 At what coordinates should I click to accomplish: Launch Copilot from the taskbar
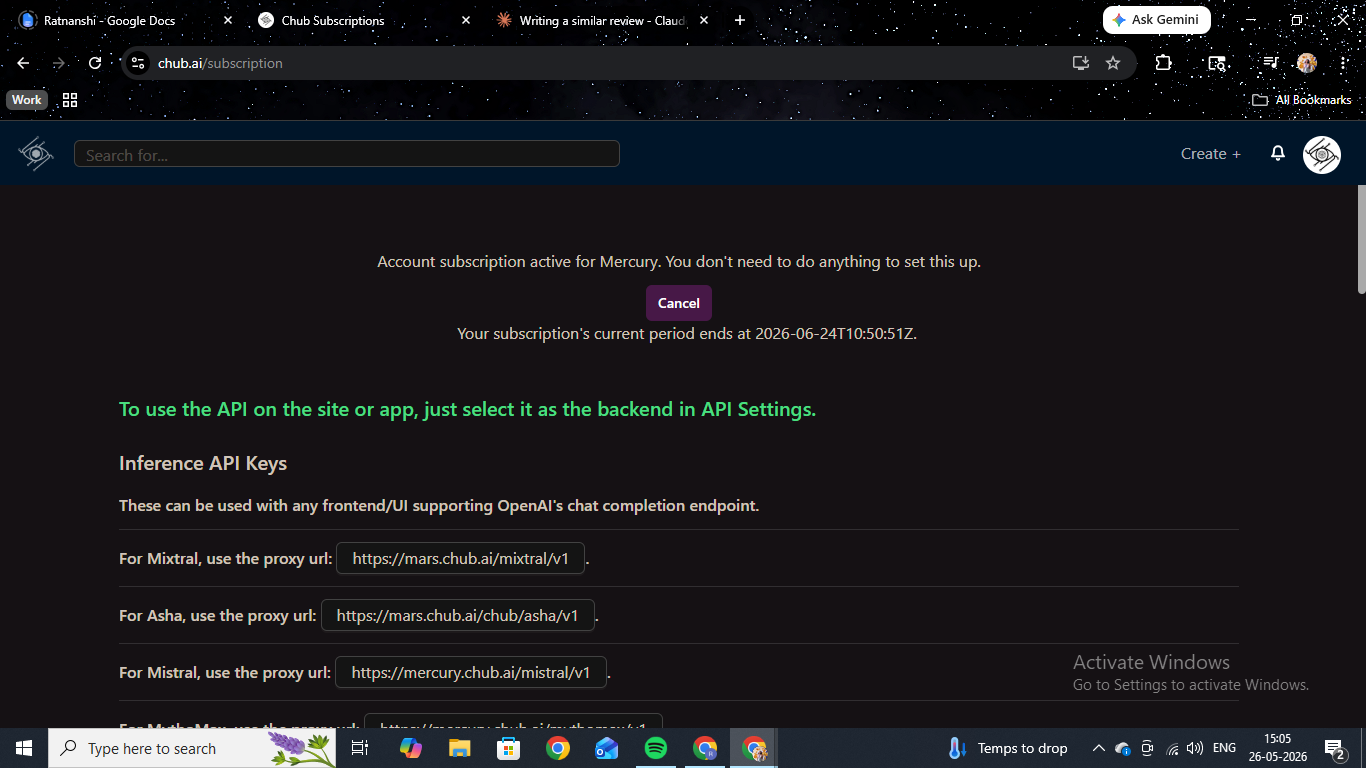[411, 748]
